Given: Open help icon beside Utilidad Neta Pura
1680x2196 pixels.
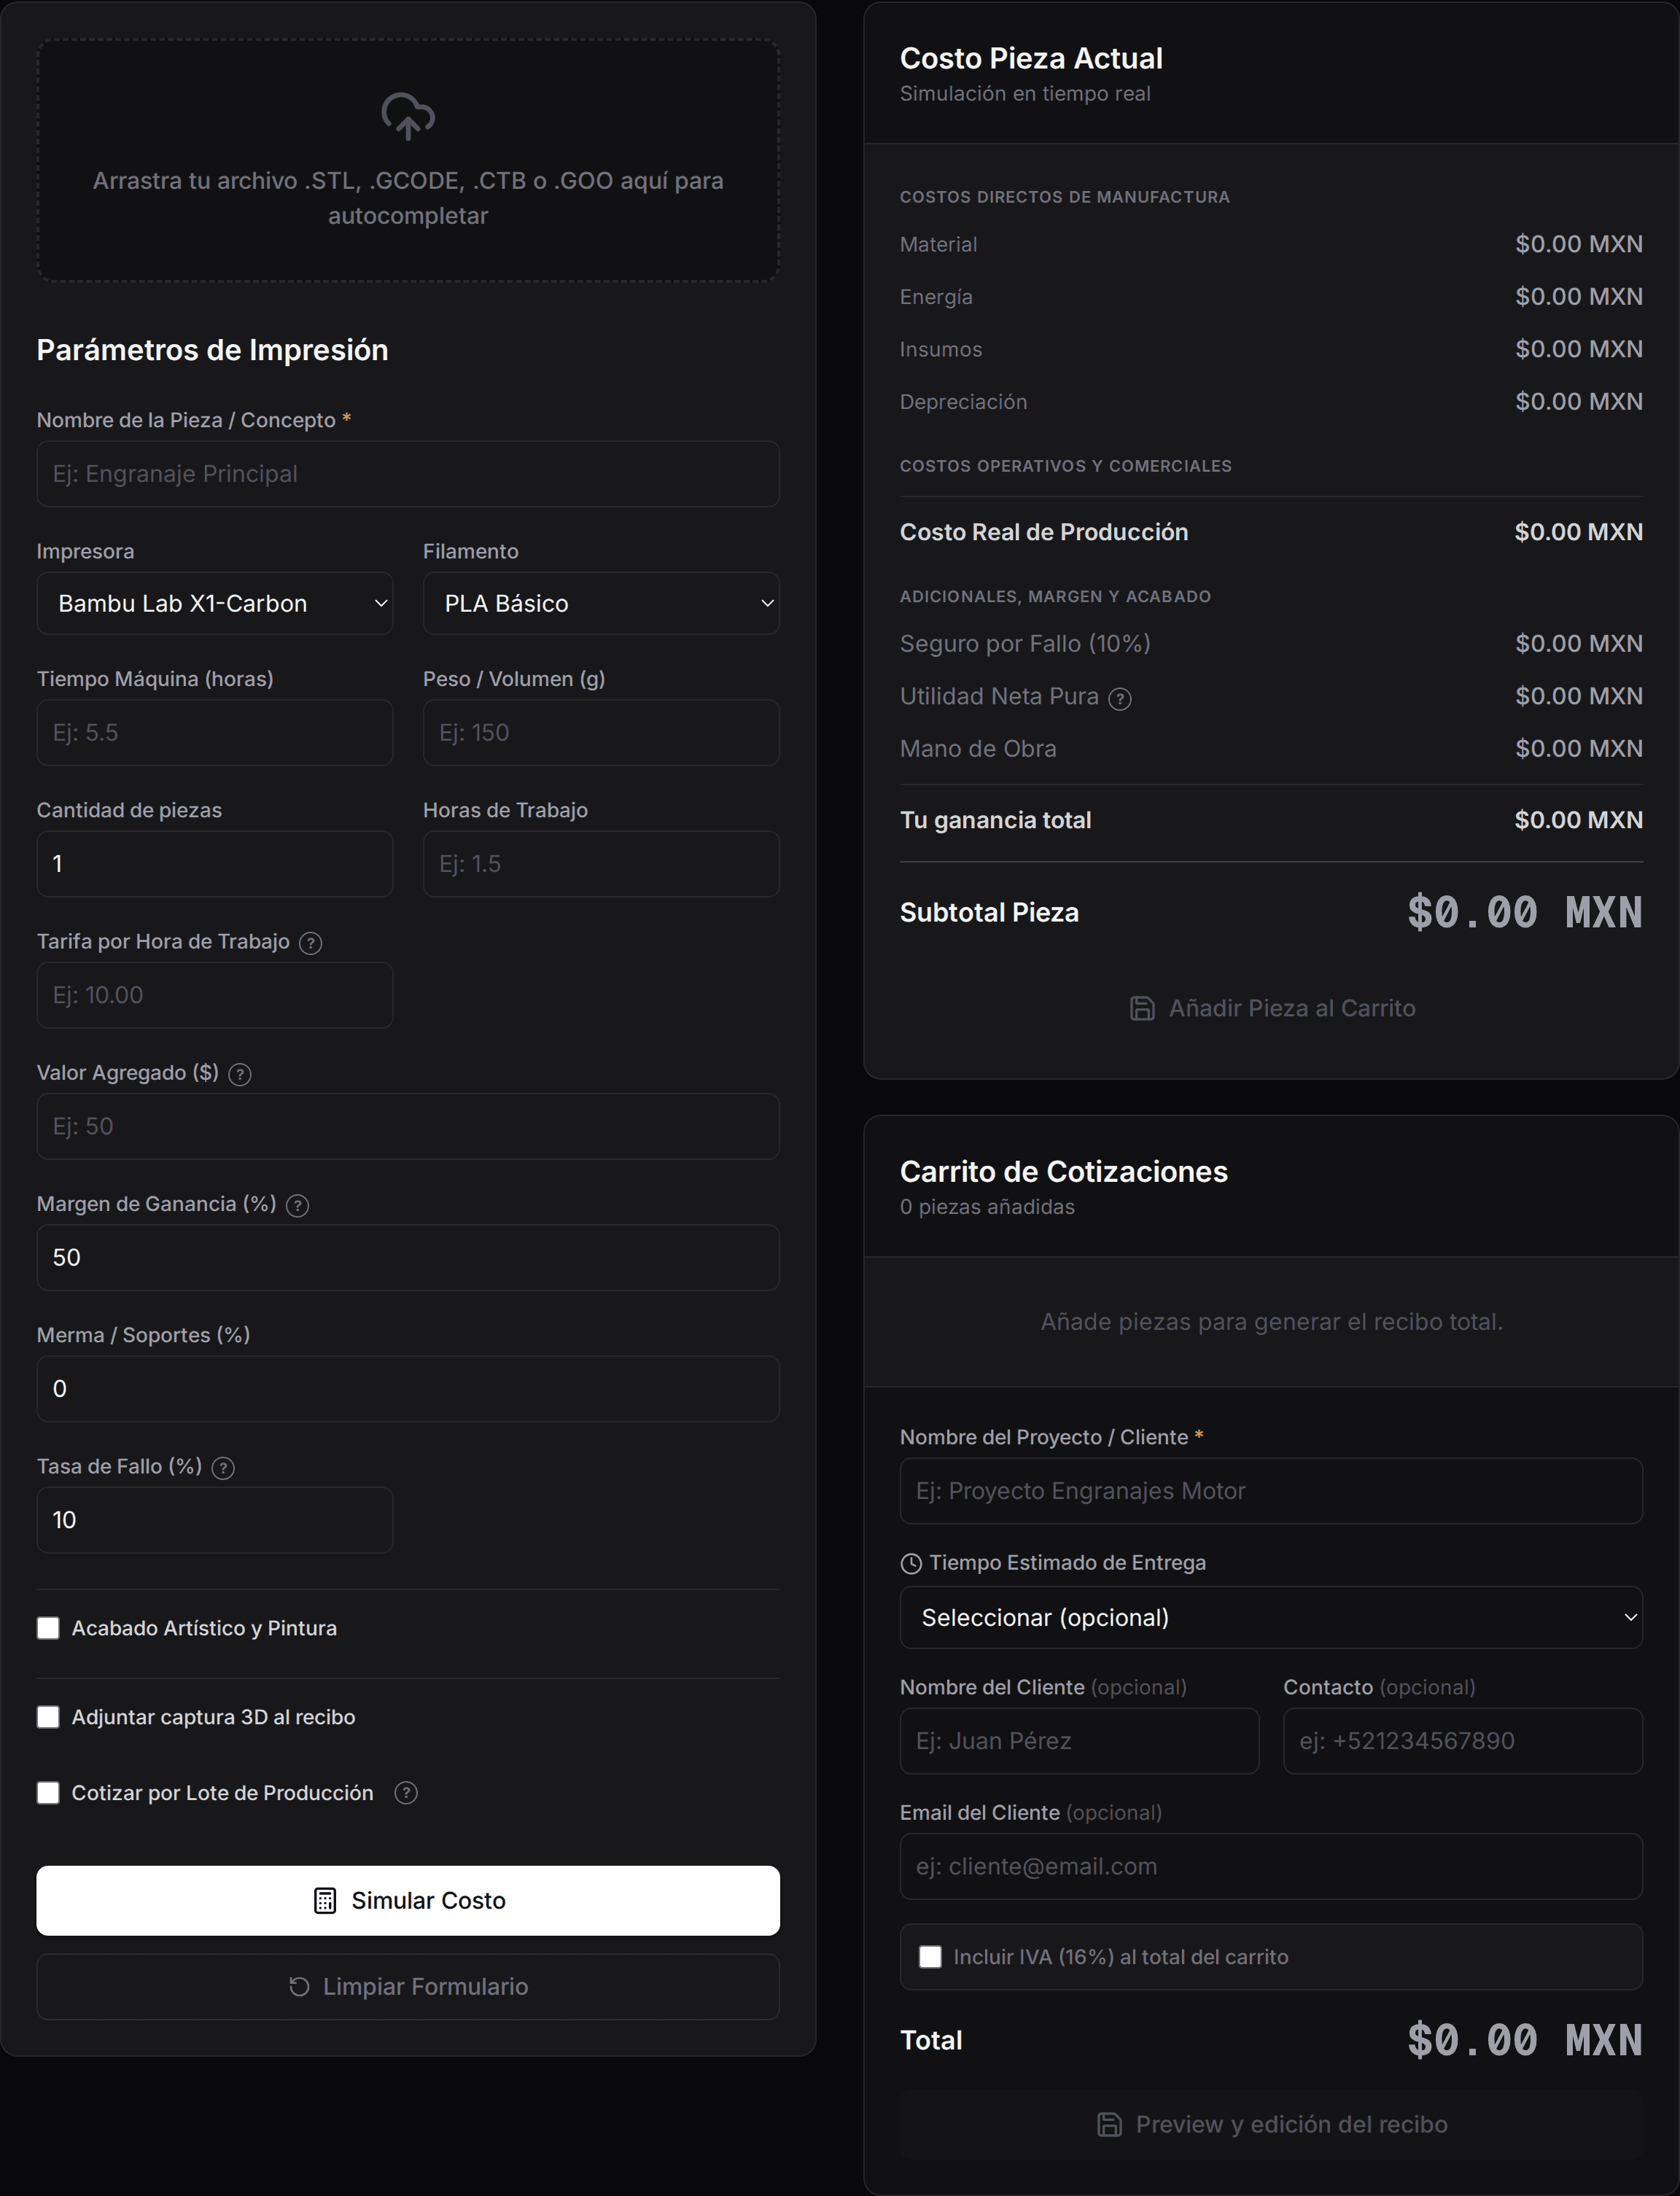Looking at the screenshot, I should coord(1120,699).
